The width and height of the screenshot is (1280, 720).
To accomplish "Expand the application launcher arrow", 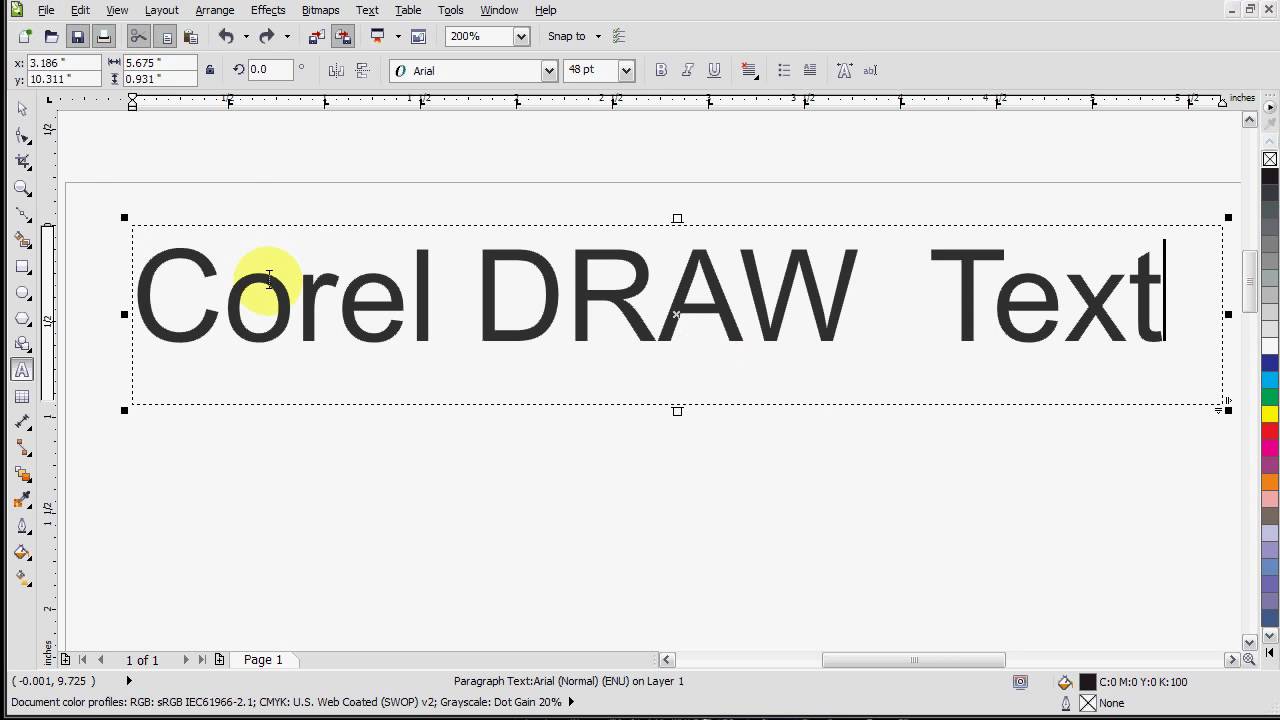I will point(398,37).
